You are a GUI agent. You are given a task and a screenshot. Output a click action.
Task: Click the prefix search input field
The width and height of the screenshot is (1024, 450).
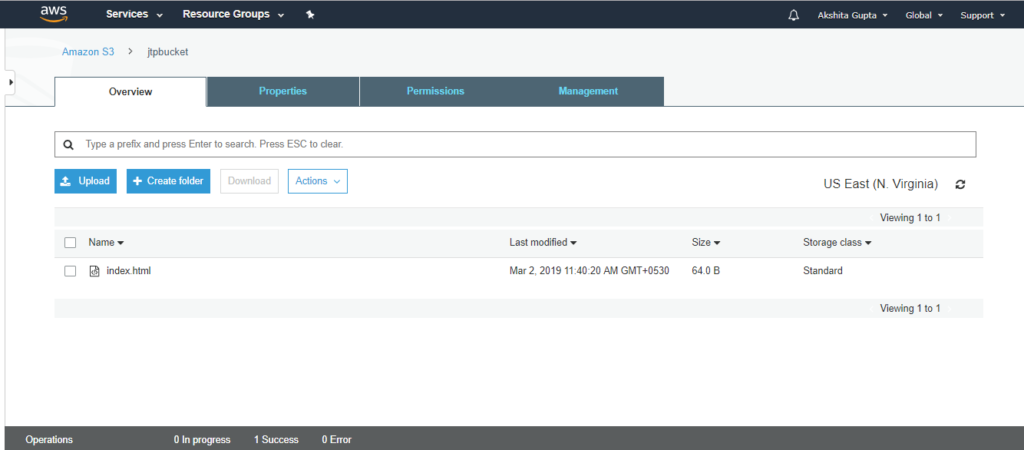click(x=515, y=144)
